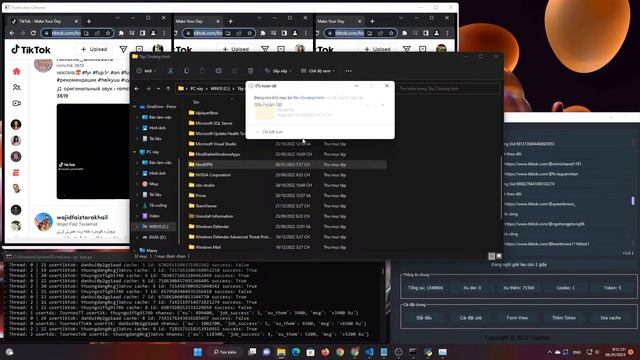The width and height of the screenshot is (640, 360).
Task: Click the Copy icon in File Explorer toolbar
Action: coord(186,71)
